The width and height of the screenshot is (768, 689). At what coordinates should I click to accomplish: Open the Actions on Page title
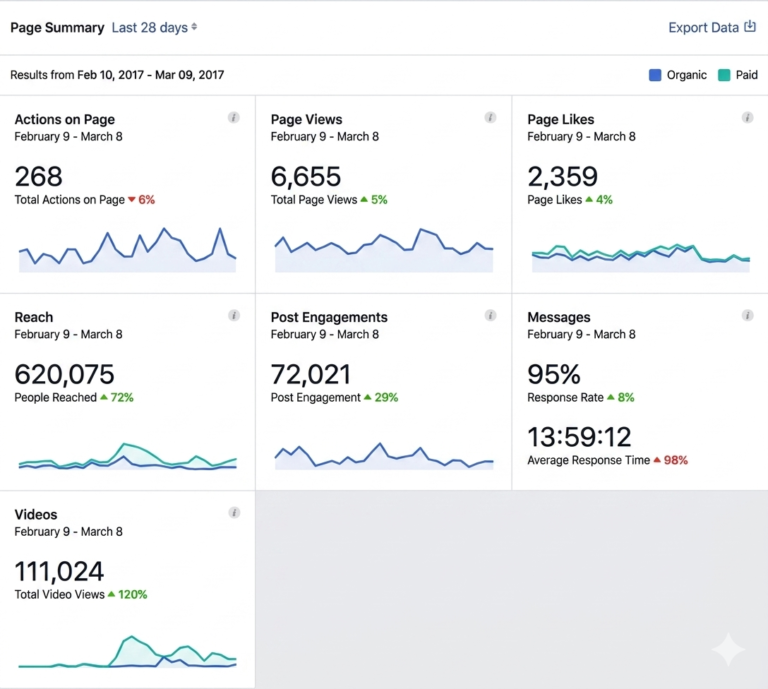[65, 119]
